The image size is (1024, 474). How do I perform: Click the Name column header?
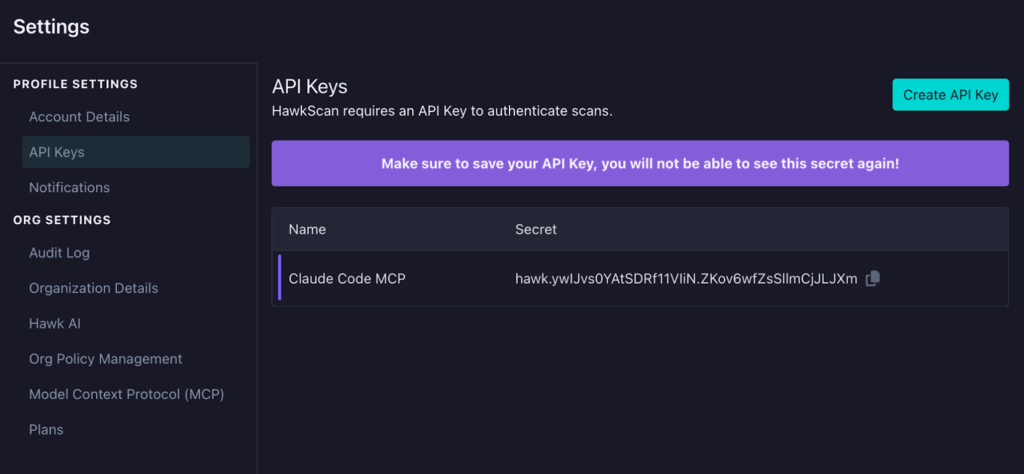coord(307,229)
